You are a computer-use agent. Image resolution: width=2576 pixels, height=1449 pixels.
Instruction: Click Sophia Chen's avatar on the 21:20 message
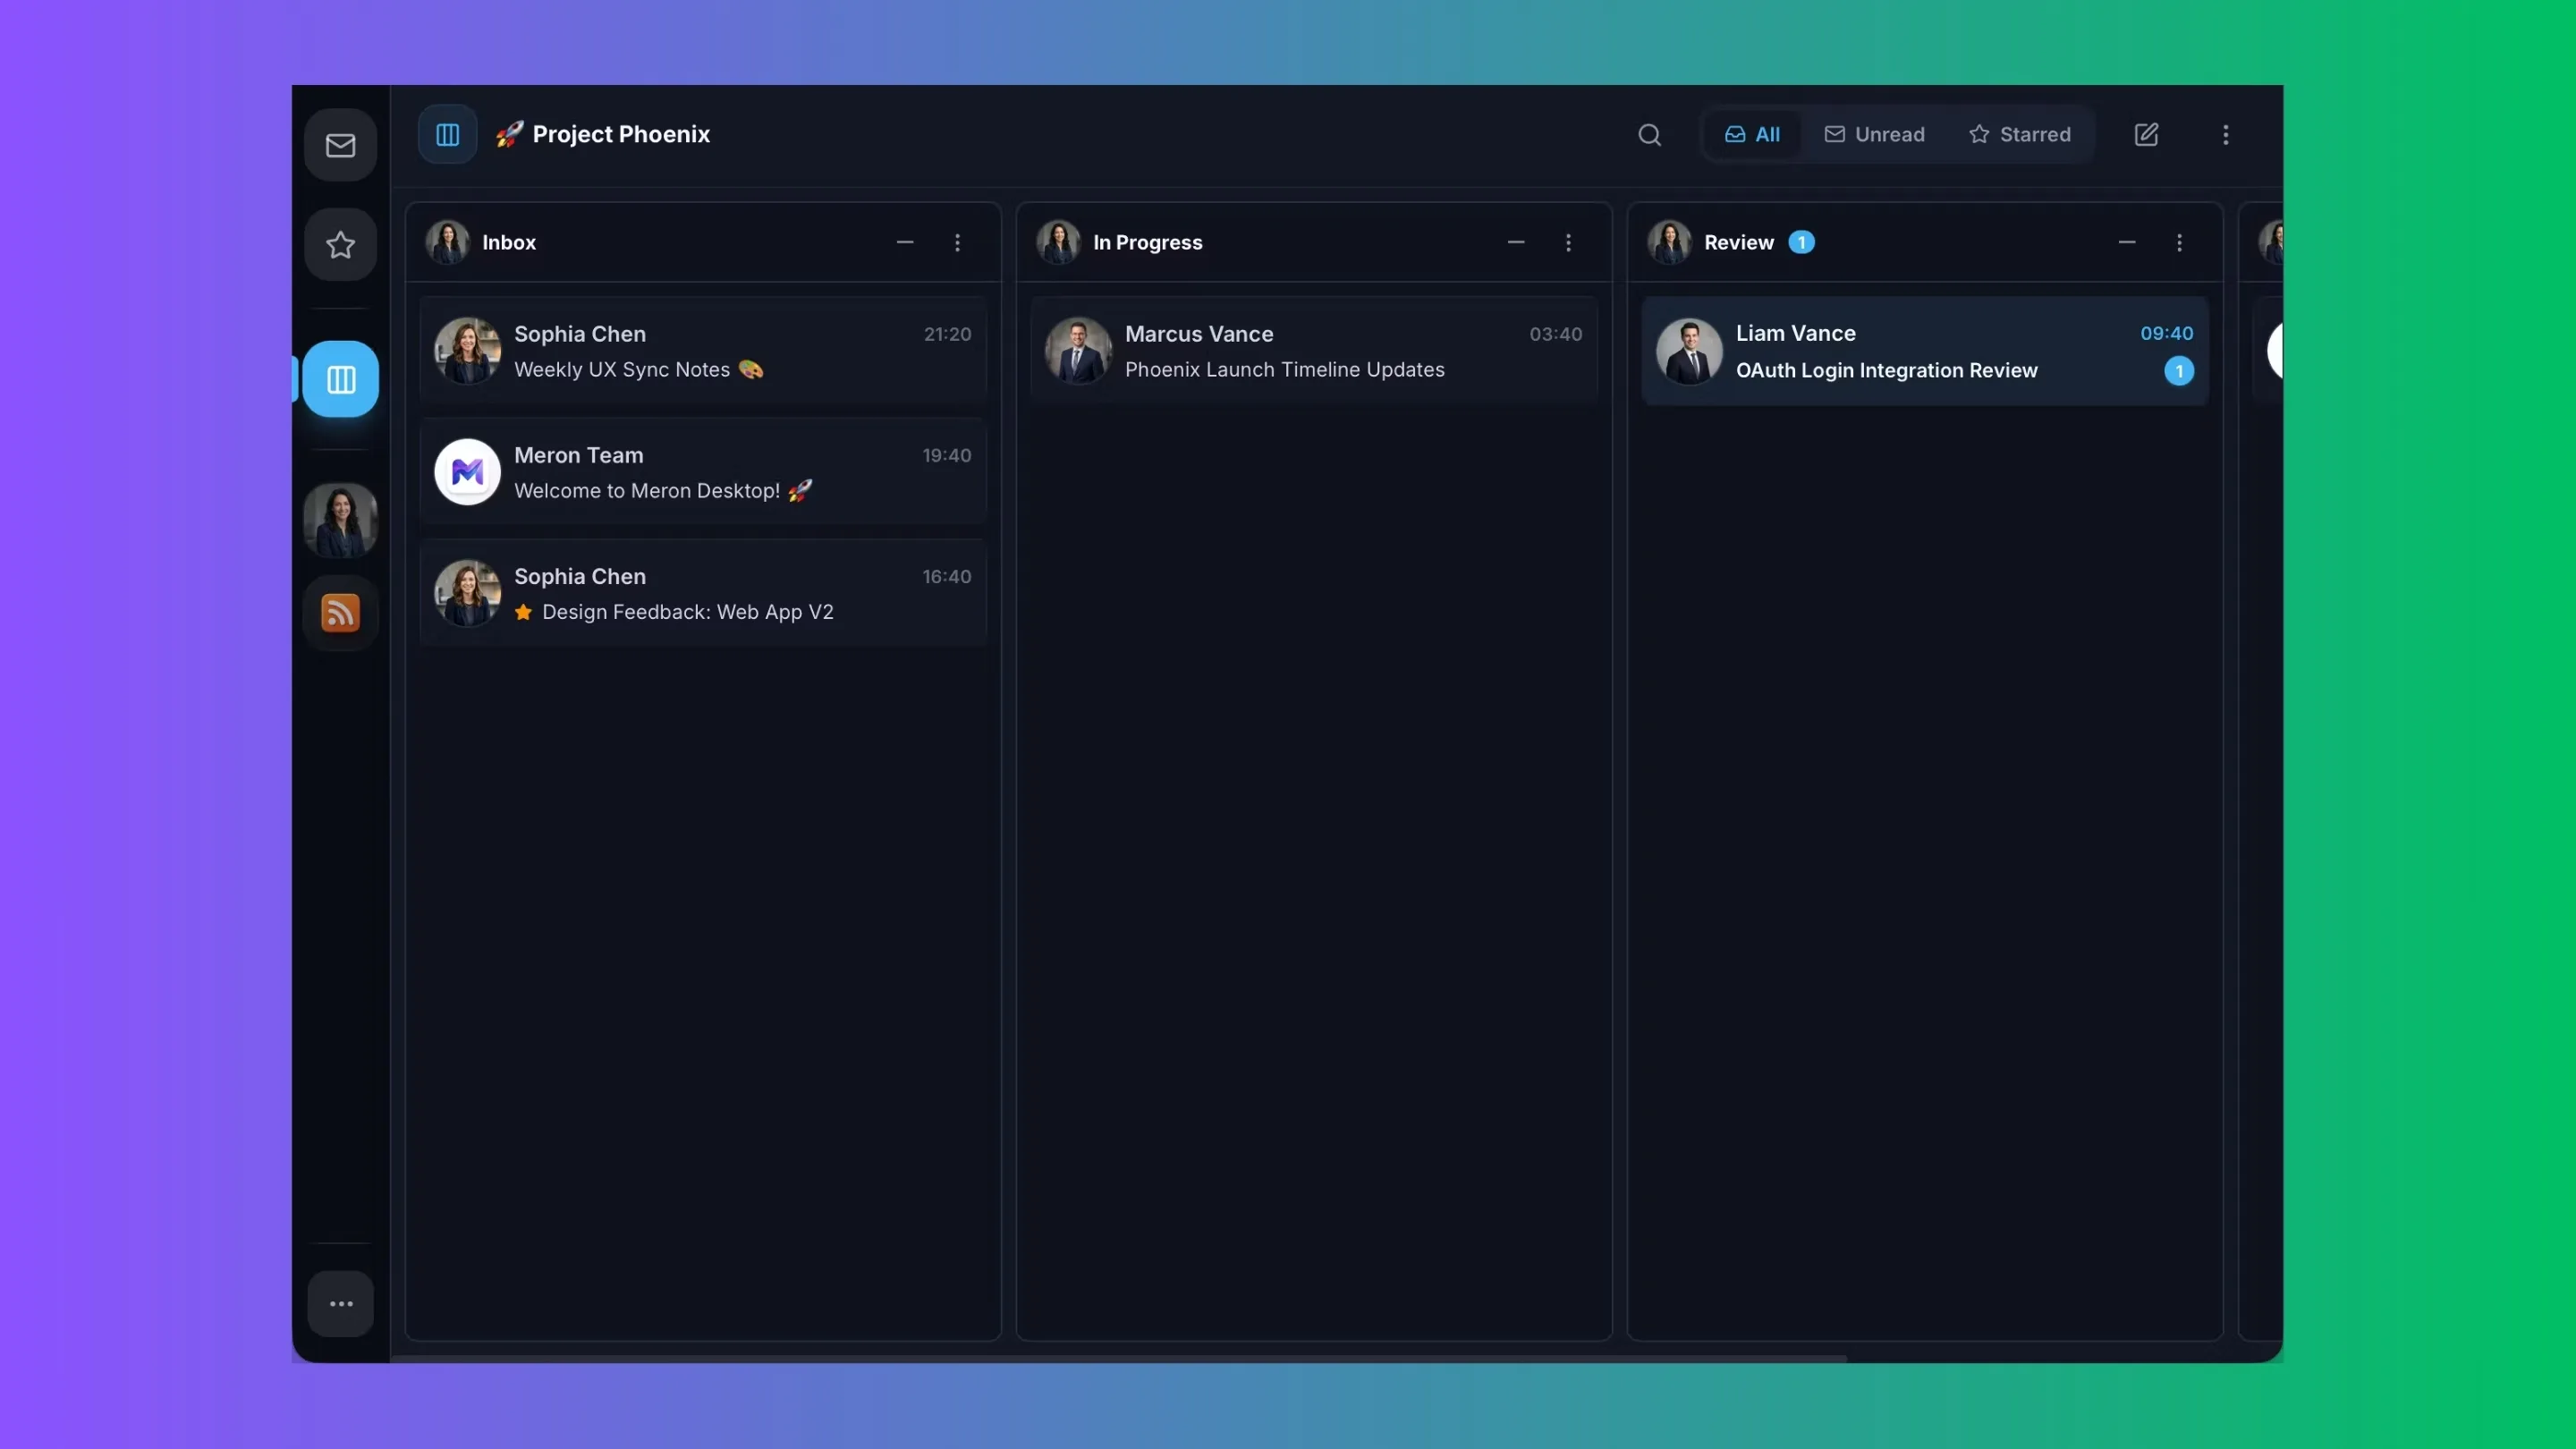pyautogui.click(x=467, y=351)
